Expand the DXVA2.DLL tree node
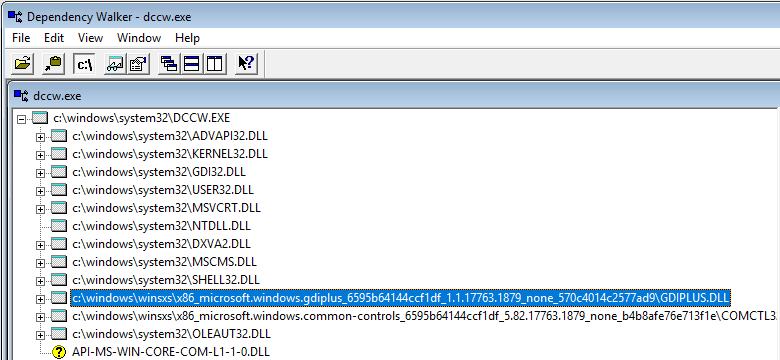This screenshot has width=780, height=360. (40, 245)
